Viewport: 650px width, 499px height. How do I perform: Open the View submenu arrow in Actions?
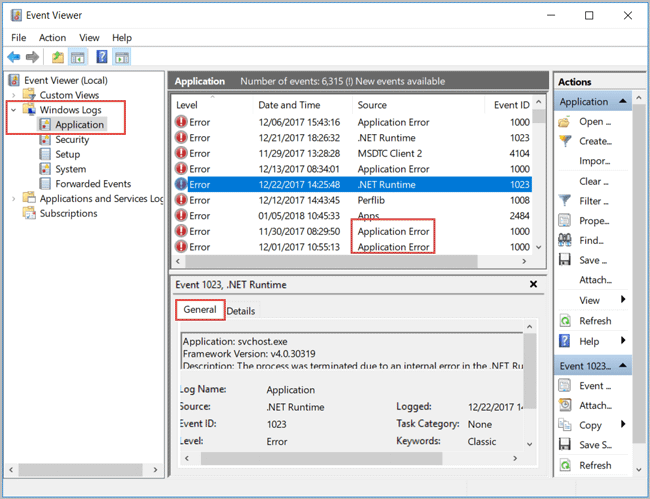pyautogui.click(x=623, y=299)
